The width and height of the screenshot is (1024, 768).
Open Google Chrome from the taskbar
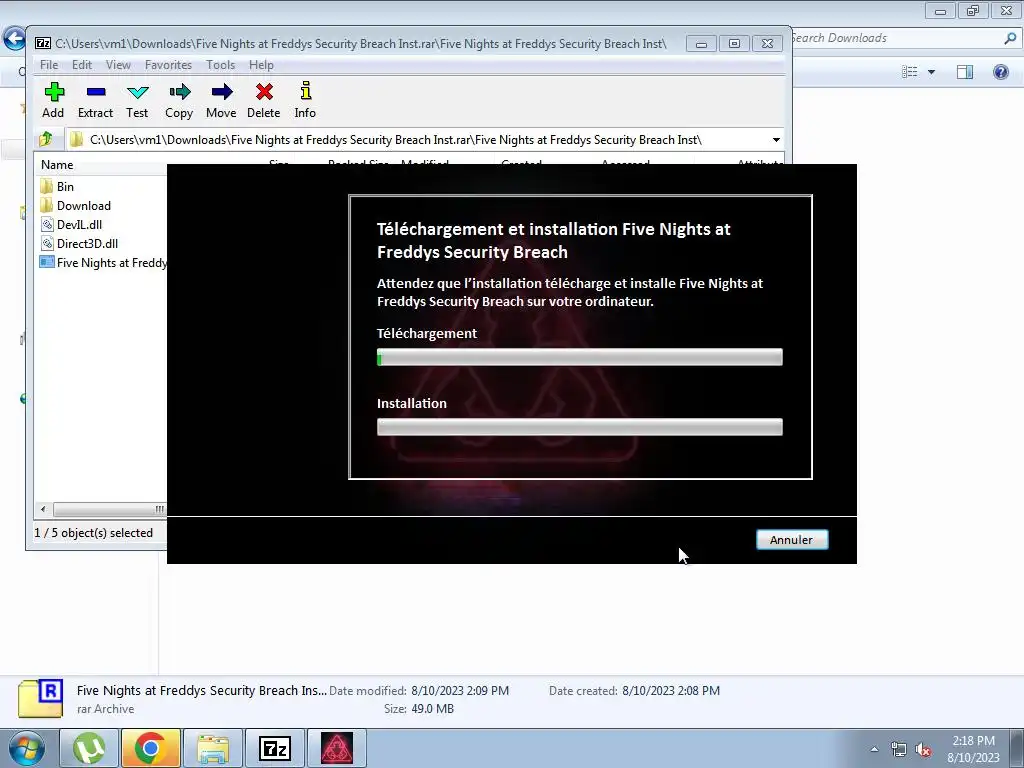[x=150, y=749]
